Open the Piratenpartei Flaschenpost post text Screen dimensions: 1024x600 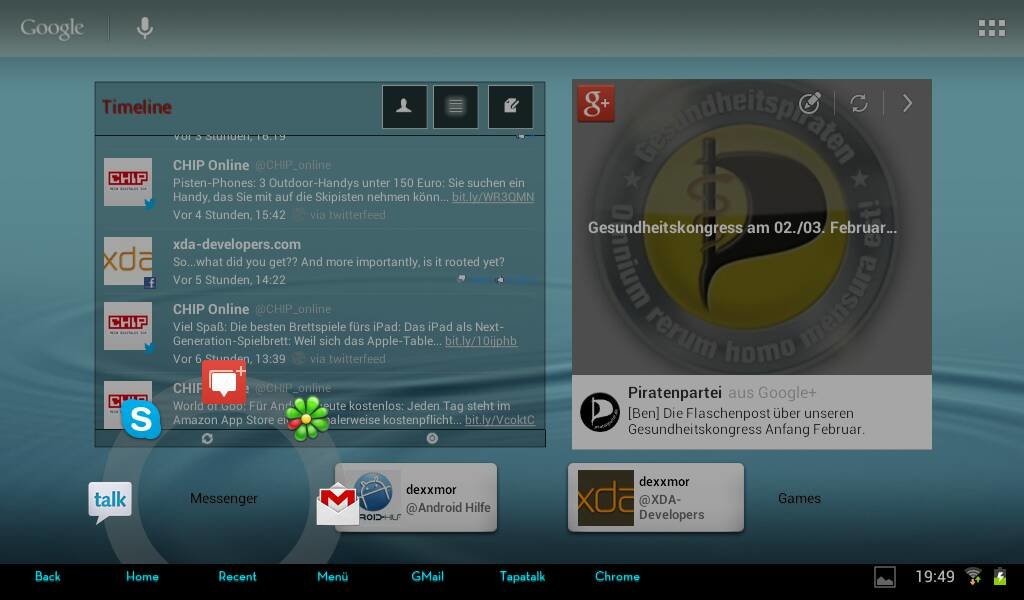tap(746, 421)
